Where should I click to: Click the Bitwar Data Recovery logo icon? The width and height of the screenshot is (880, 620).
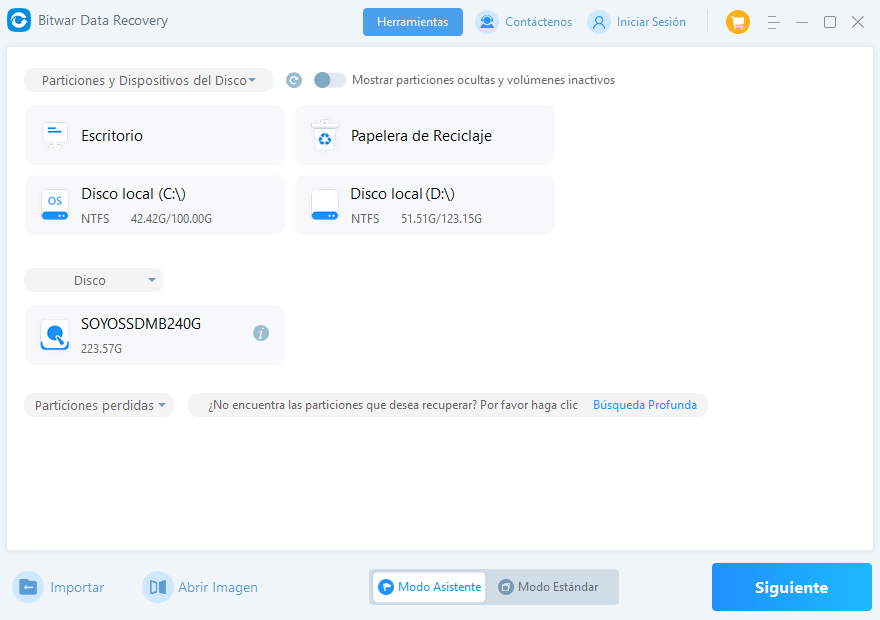point(19,21)
